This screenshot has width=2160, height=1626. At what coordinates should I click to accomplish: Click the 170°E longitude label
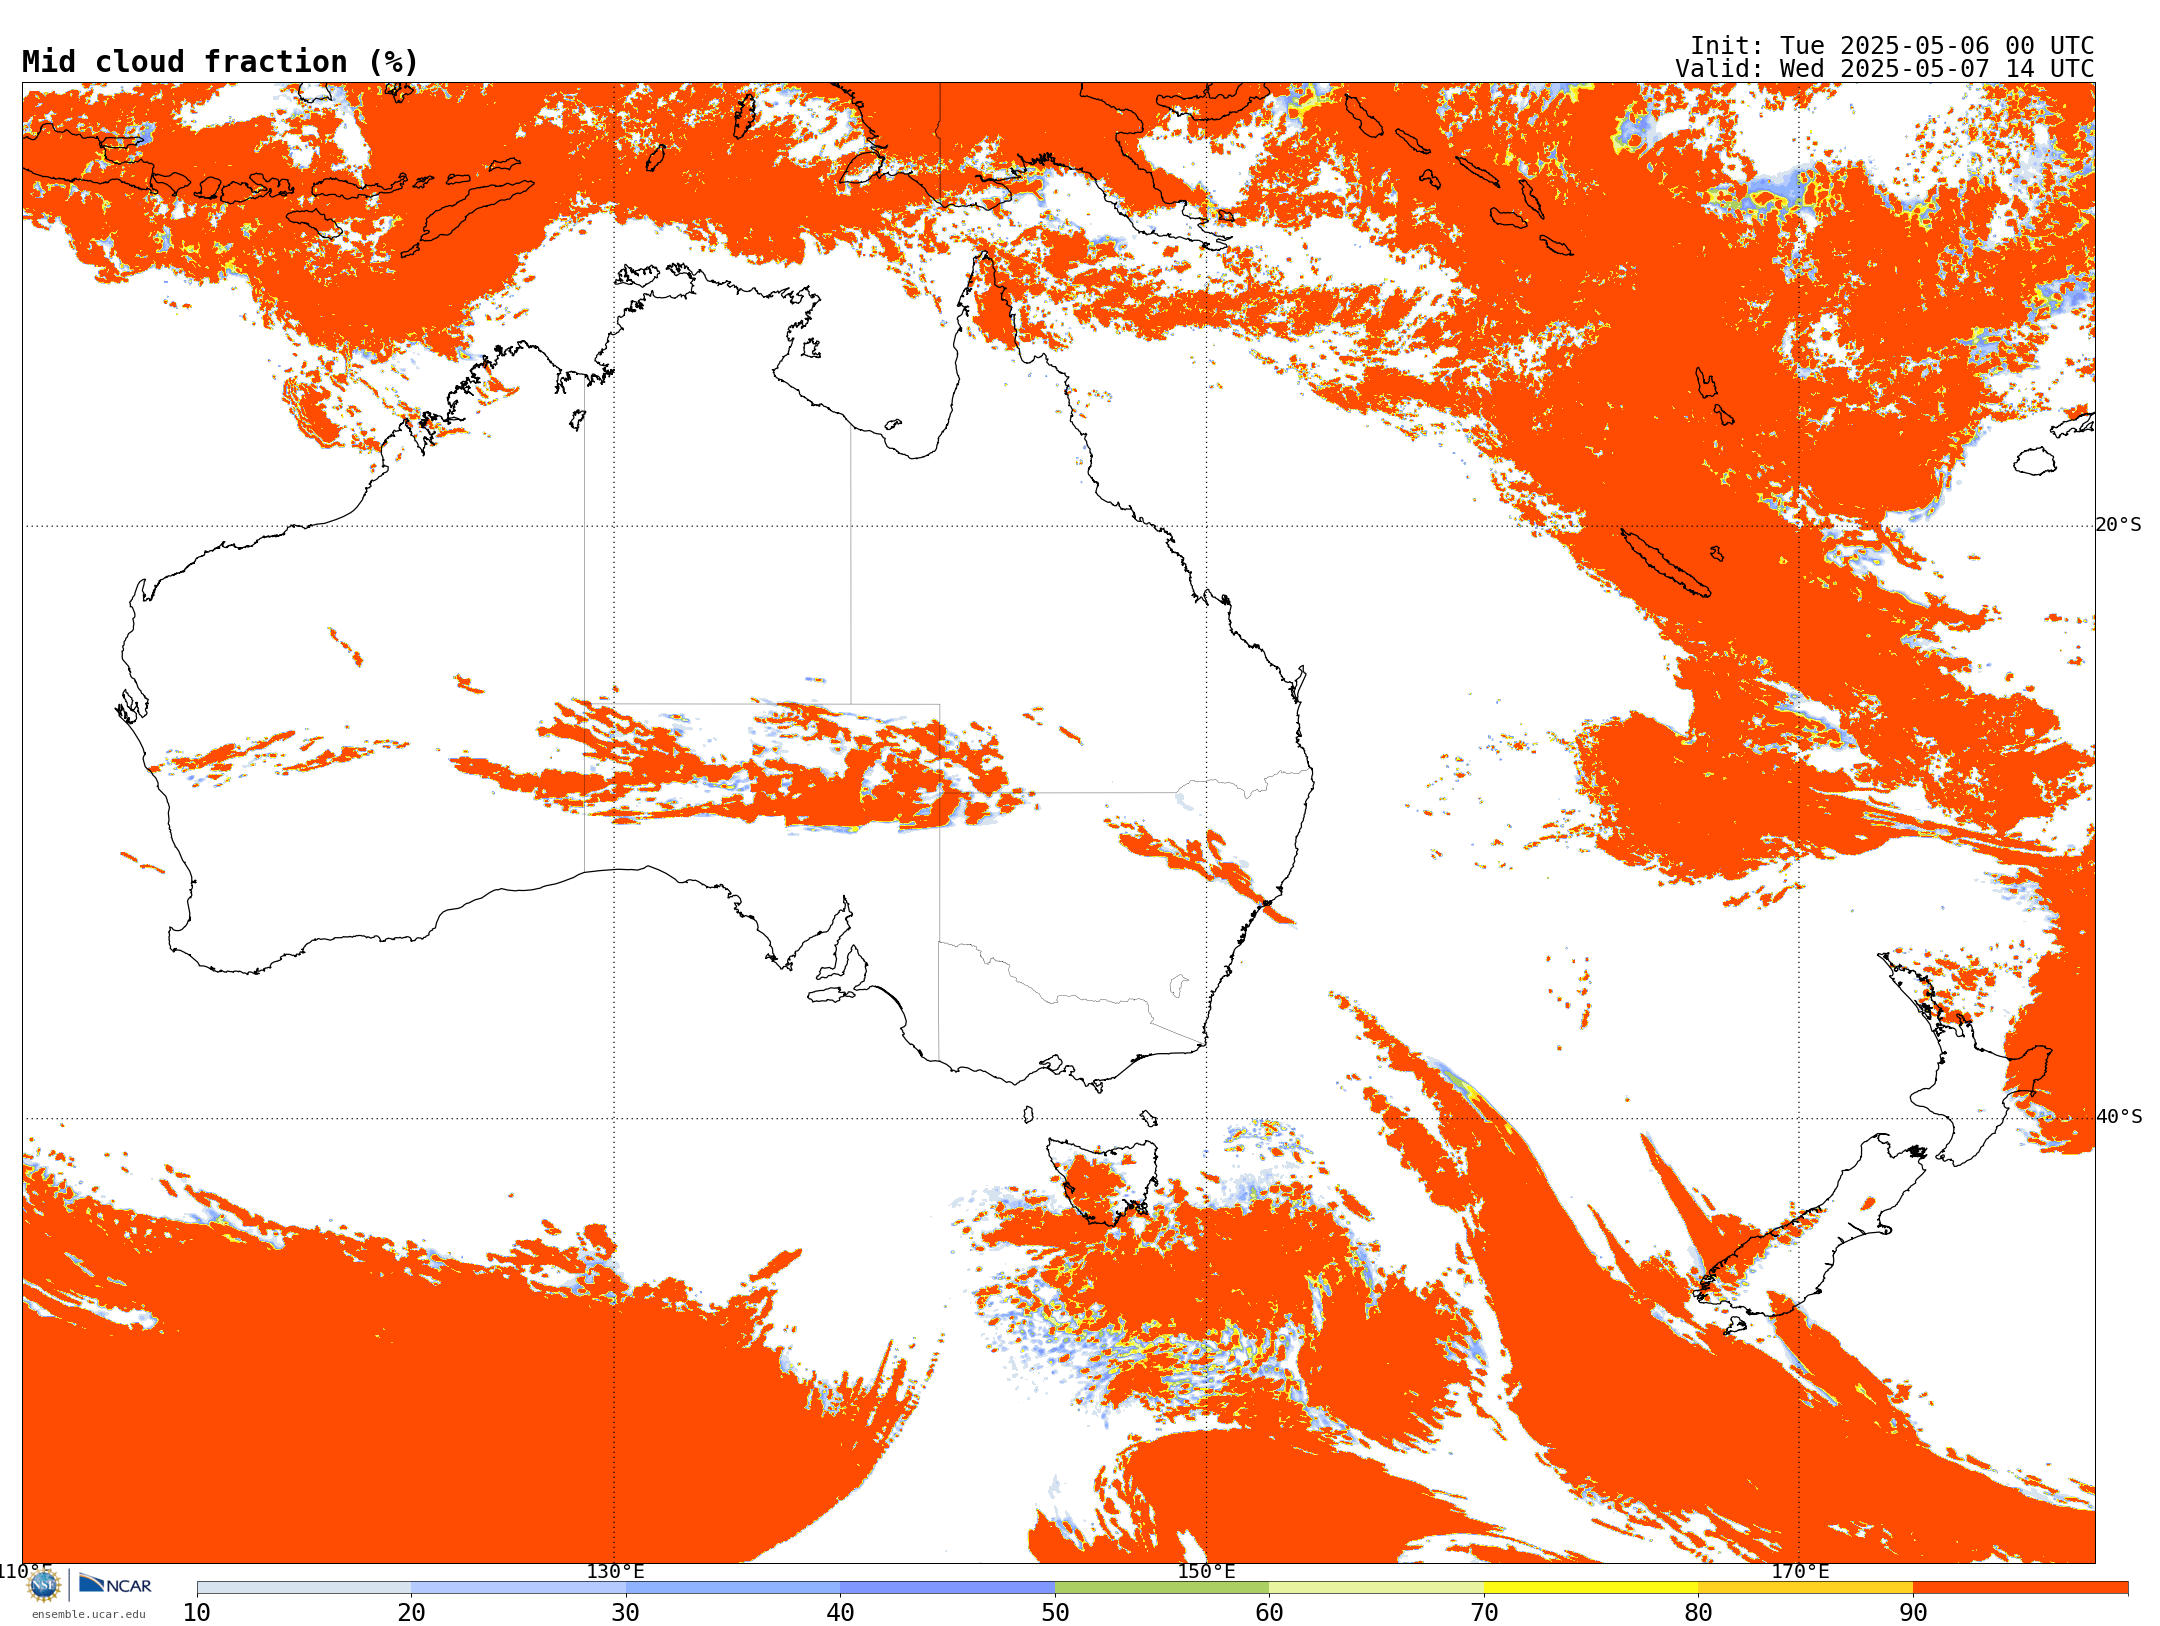tap(1800, 1571)
